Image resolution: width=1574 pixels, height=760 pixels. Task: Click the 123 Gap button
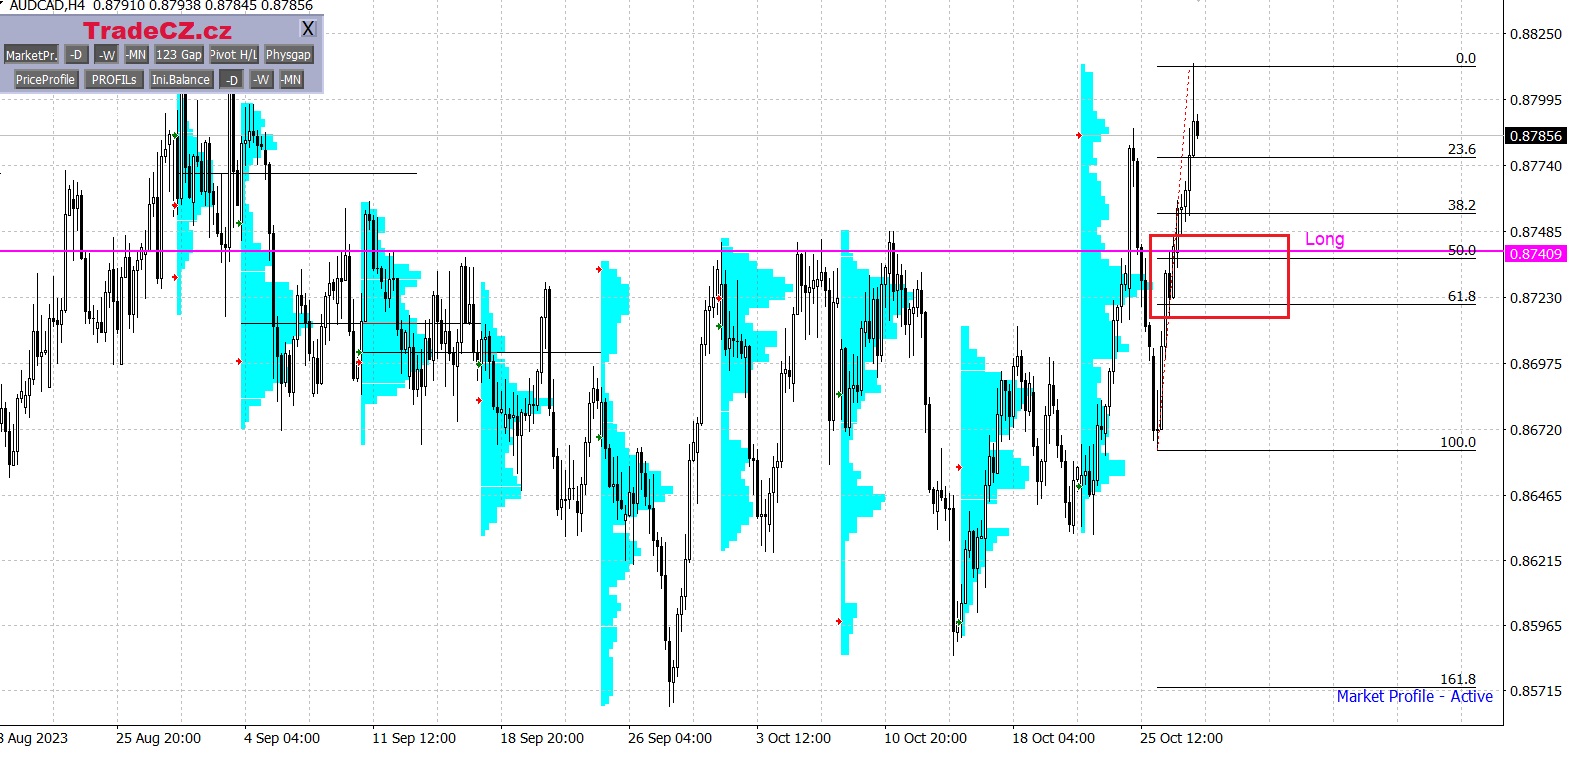tap(179, 55)
